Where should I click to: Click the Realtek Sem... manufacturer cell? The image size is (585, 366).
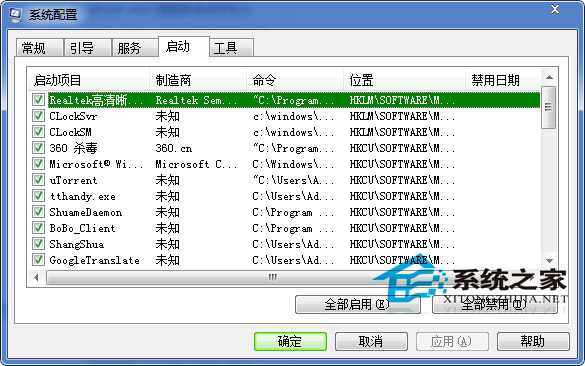196,100
